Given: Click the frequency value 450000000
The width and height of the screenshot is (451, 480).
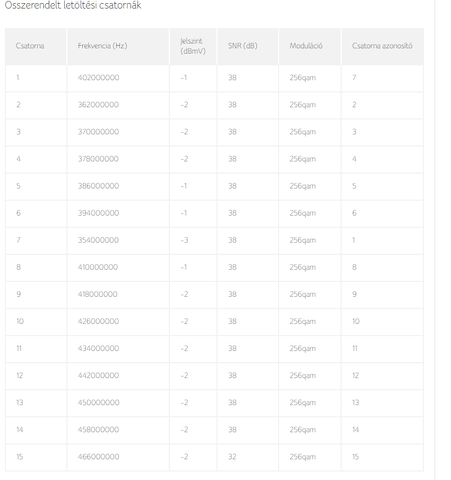Looking at the screenshot, I should [98, 402].
